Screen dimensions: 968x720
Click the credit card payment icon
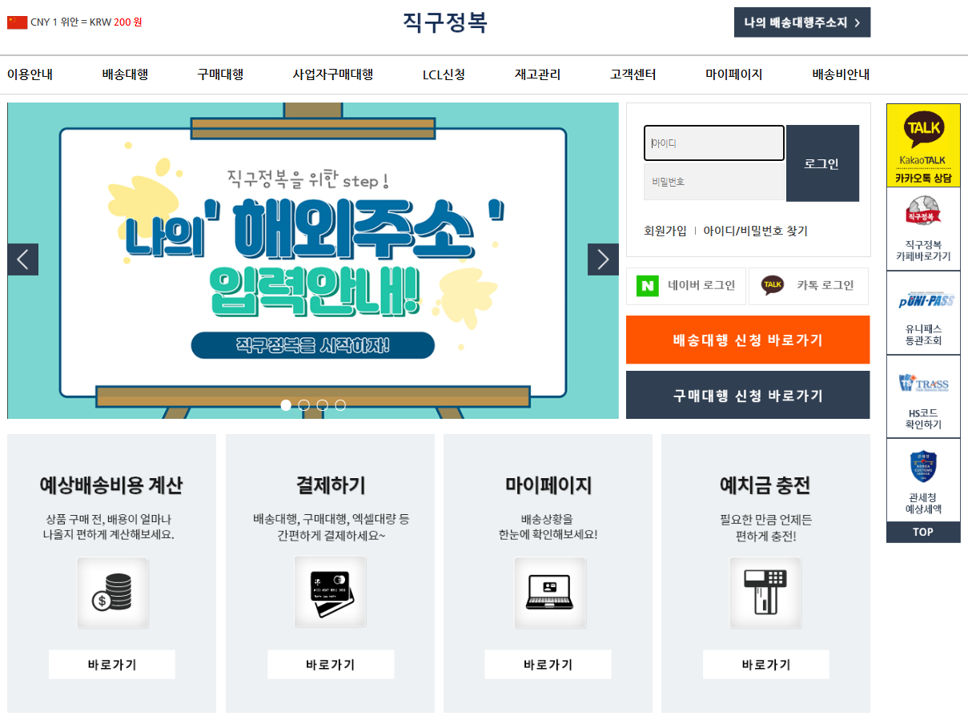pos(331,592)
